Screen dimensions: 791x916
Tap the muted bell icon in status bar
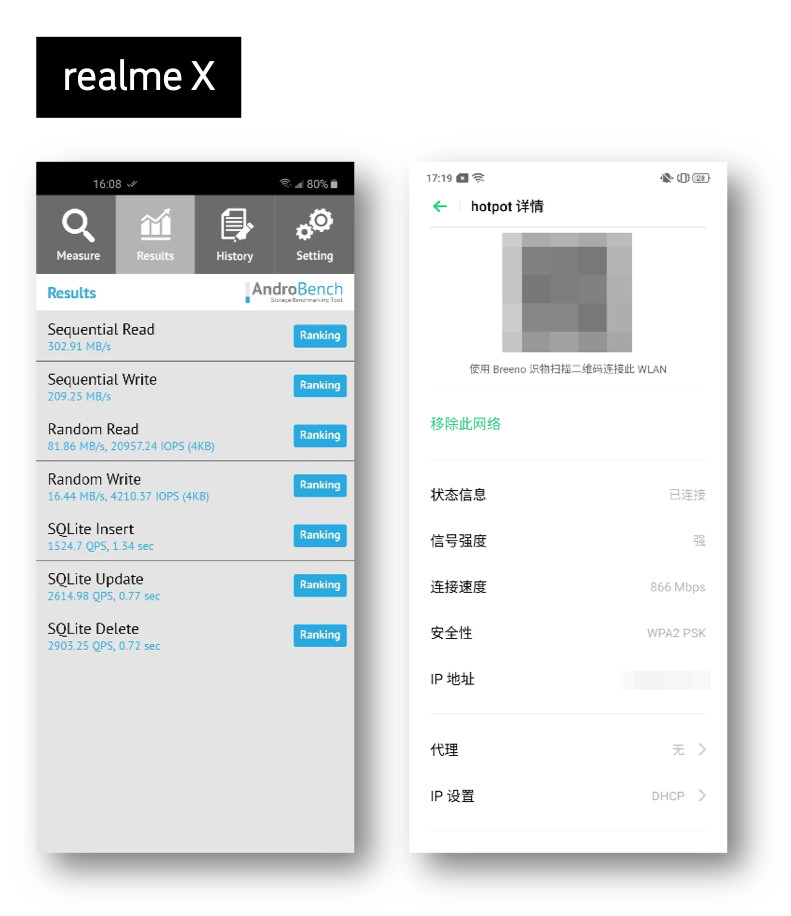coord(666,178)
